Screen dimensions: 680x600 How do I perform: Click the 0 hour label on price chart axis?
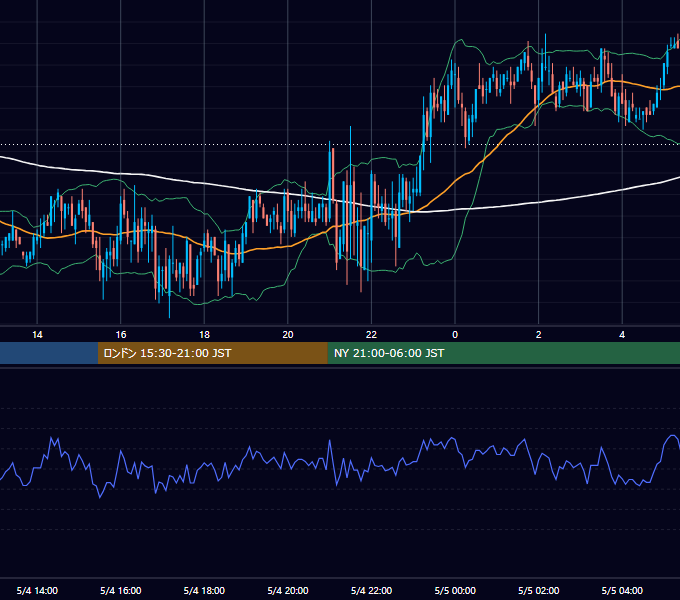455,335
